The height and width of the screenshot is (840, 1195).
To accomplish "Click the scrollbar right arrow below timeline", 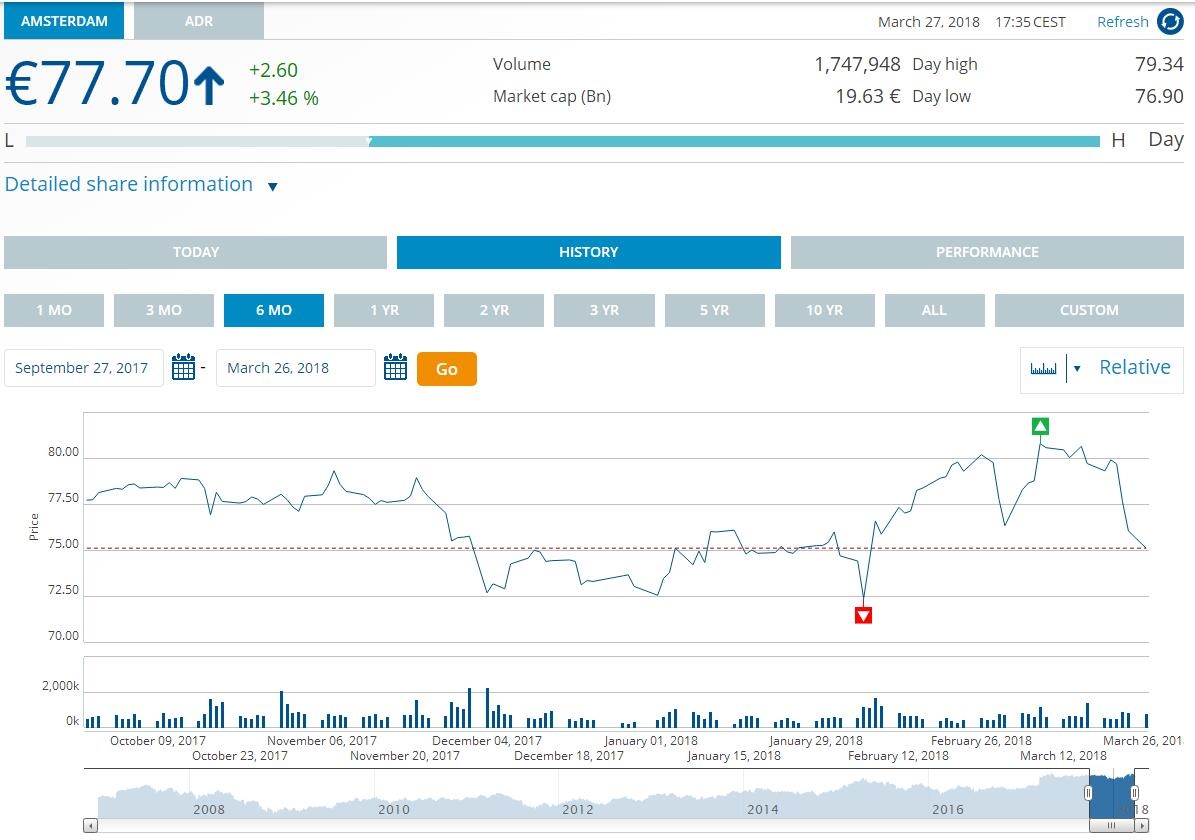I will (x=1142, y=826).
